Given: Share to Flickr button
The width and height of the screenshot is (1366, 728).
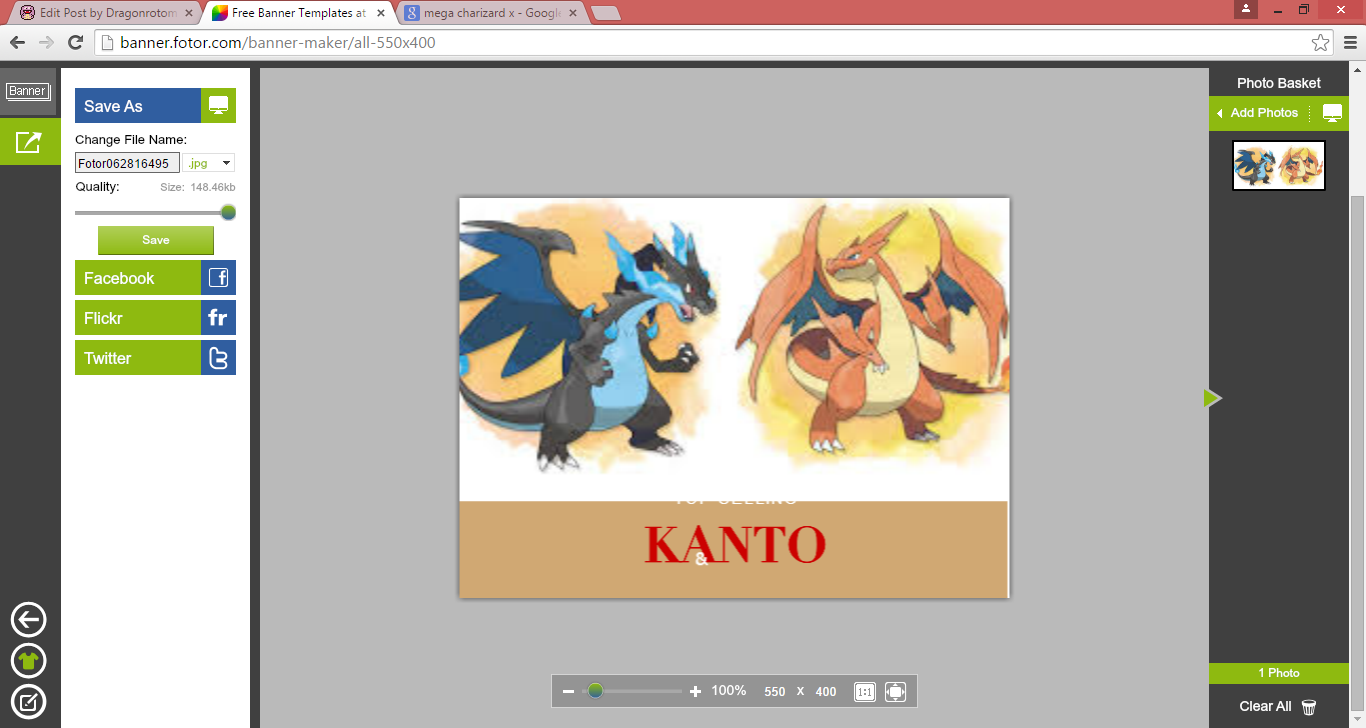Looking at the screenshot, I should coord(138,318).
